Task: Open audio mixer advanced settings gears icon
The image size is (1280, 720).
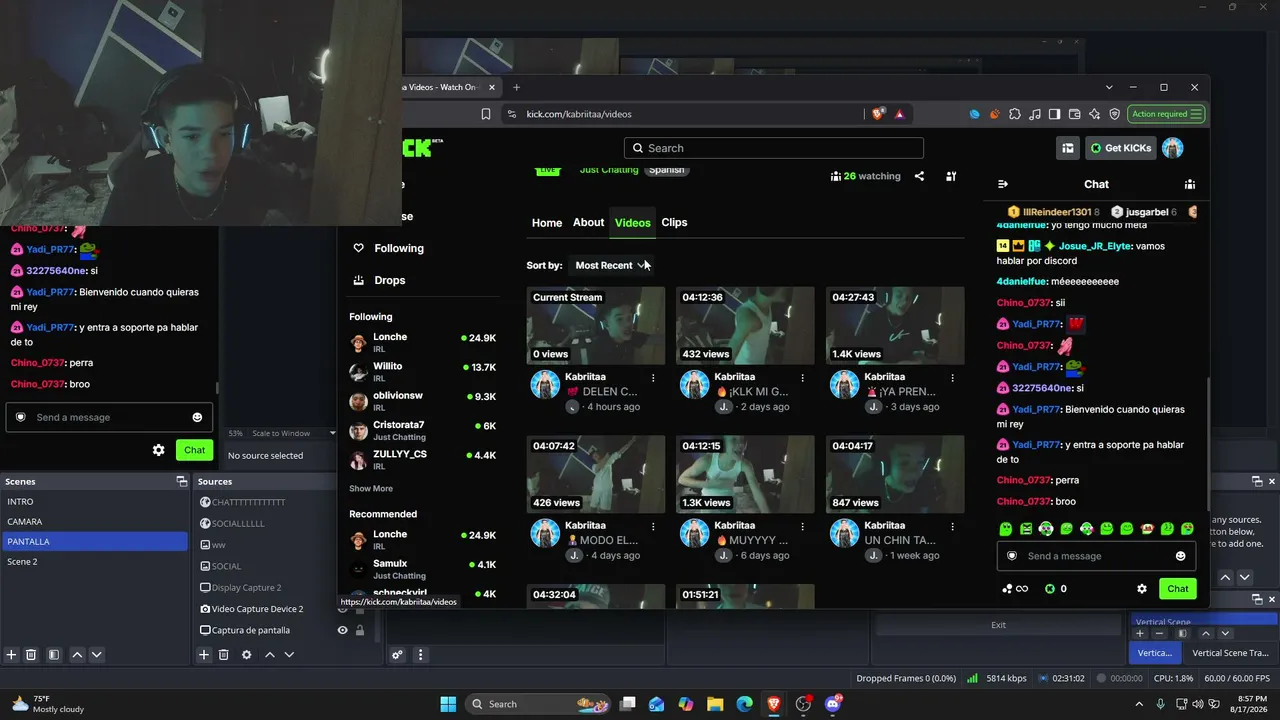Action: click(397, 655)
